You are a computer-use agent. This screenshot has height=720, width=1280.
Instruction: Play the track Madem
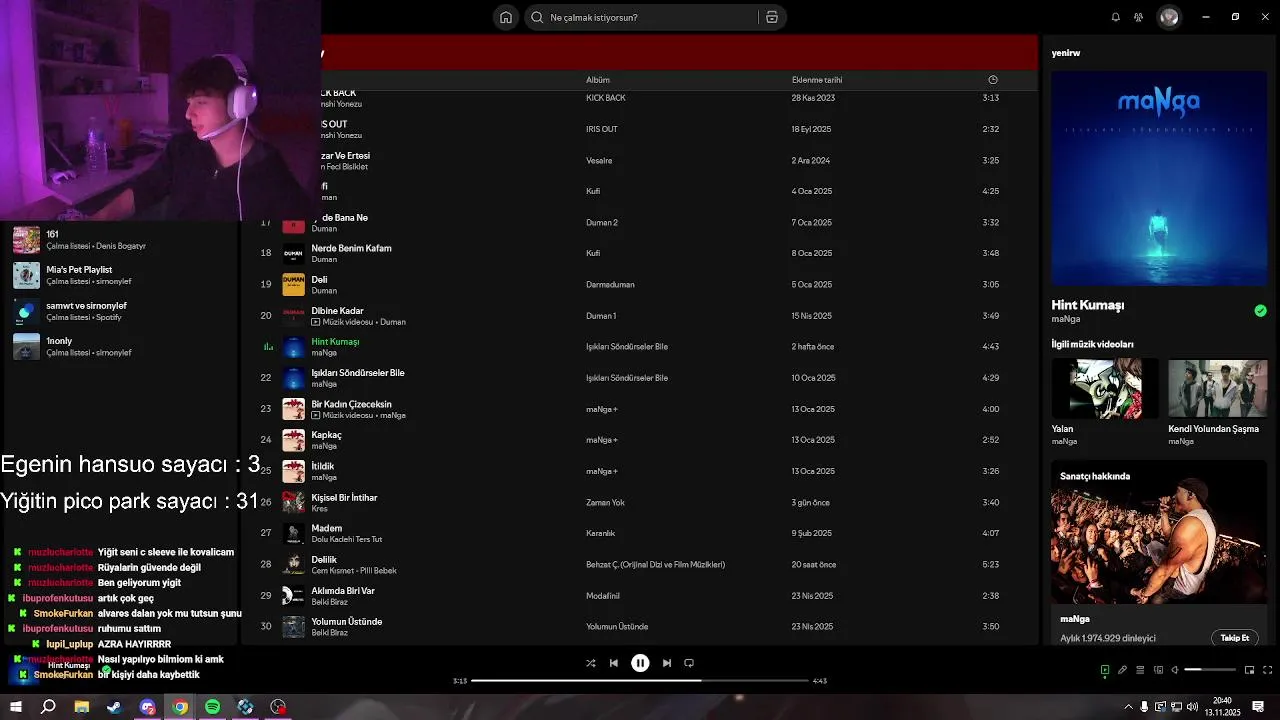(640, 533)
